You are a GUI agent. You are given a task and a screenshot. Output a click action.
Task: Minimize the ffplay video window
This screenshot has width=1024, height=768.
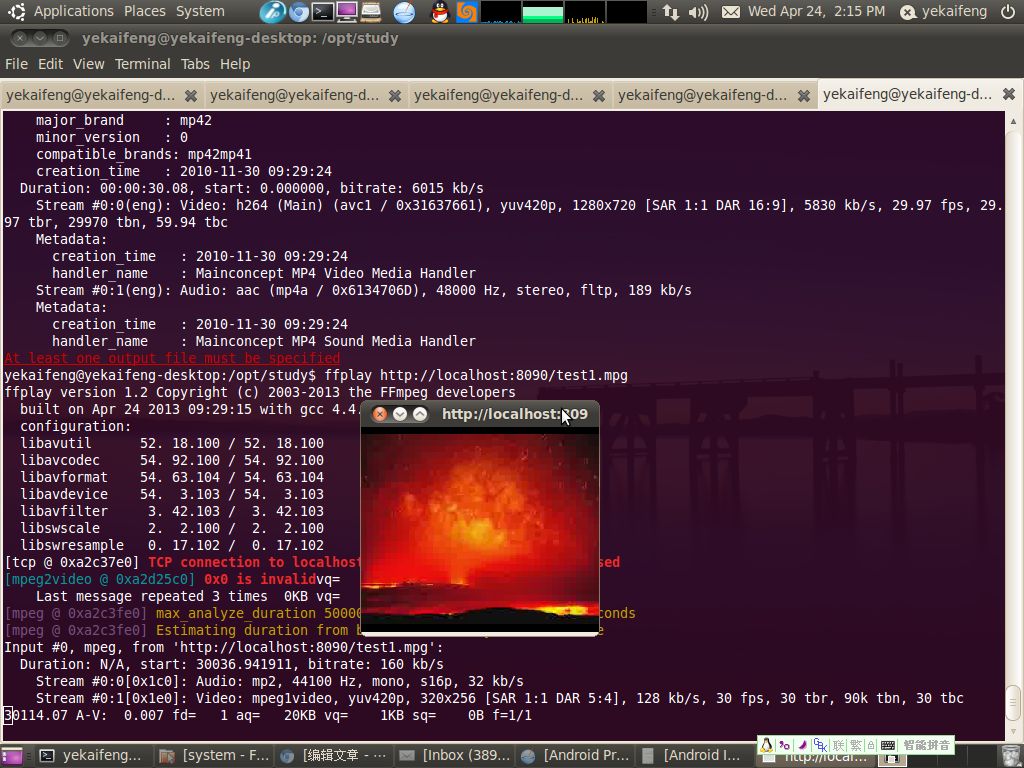click(x=400, y=414)
